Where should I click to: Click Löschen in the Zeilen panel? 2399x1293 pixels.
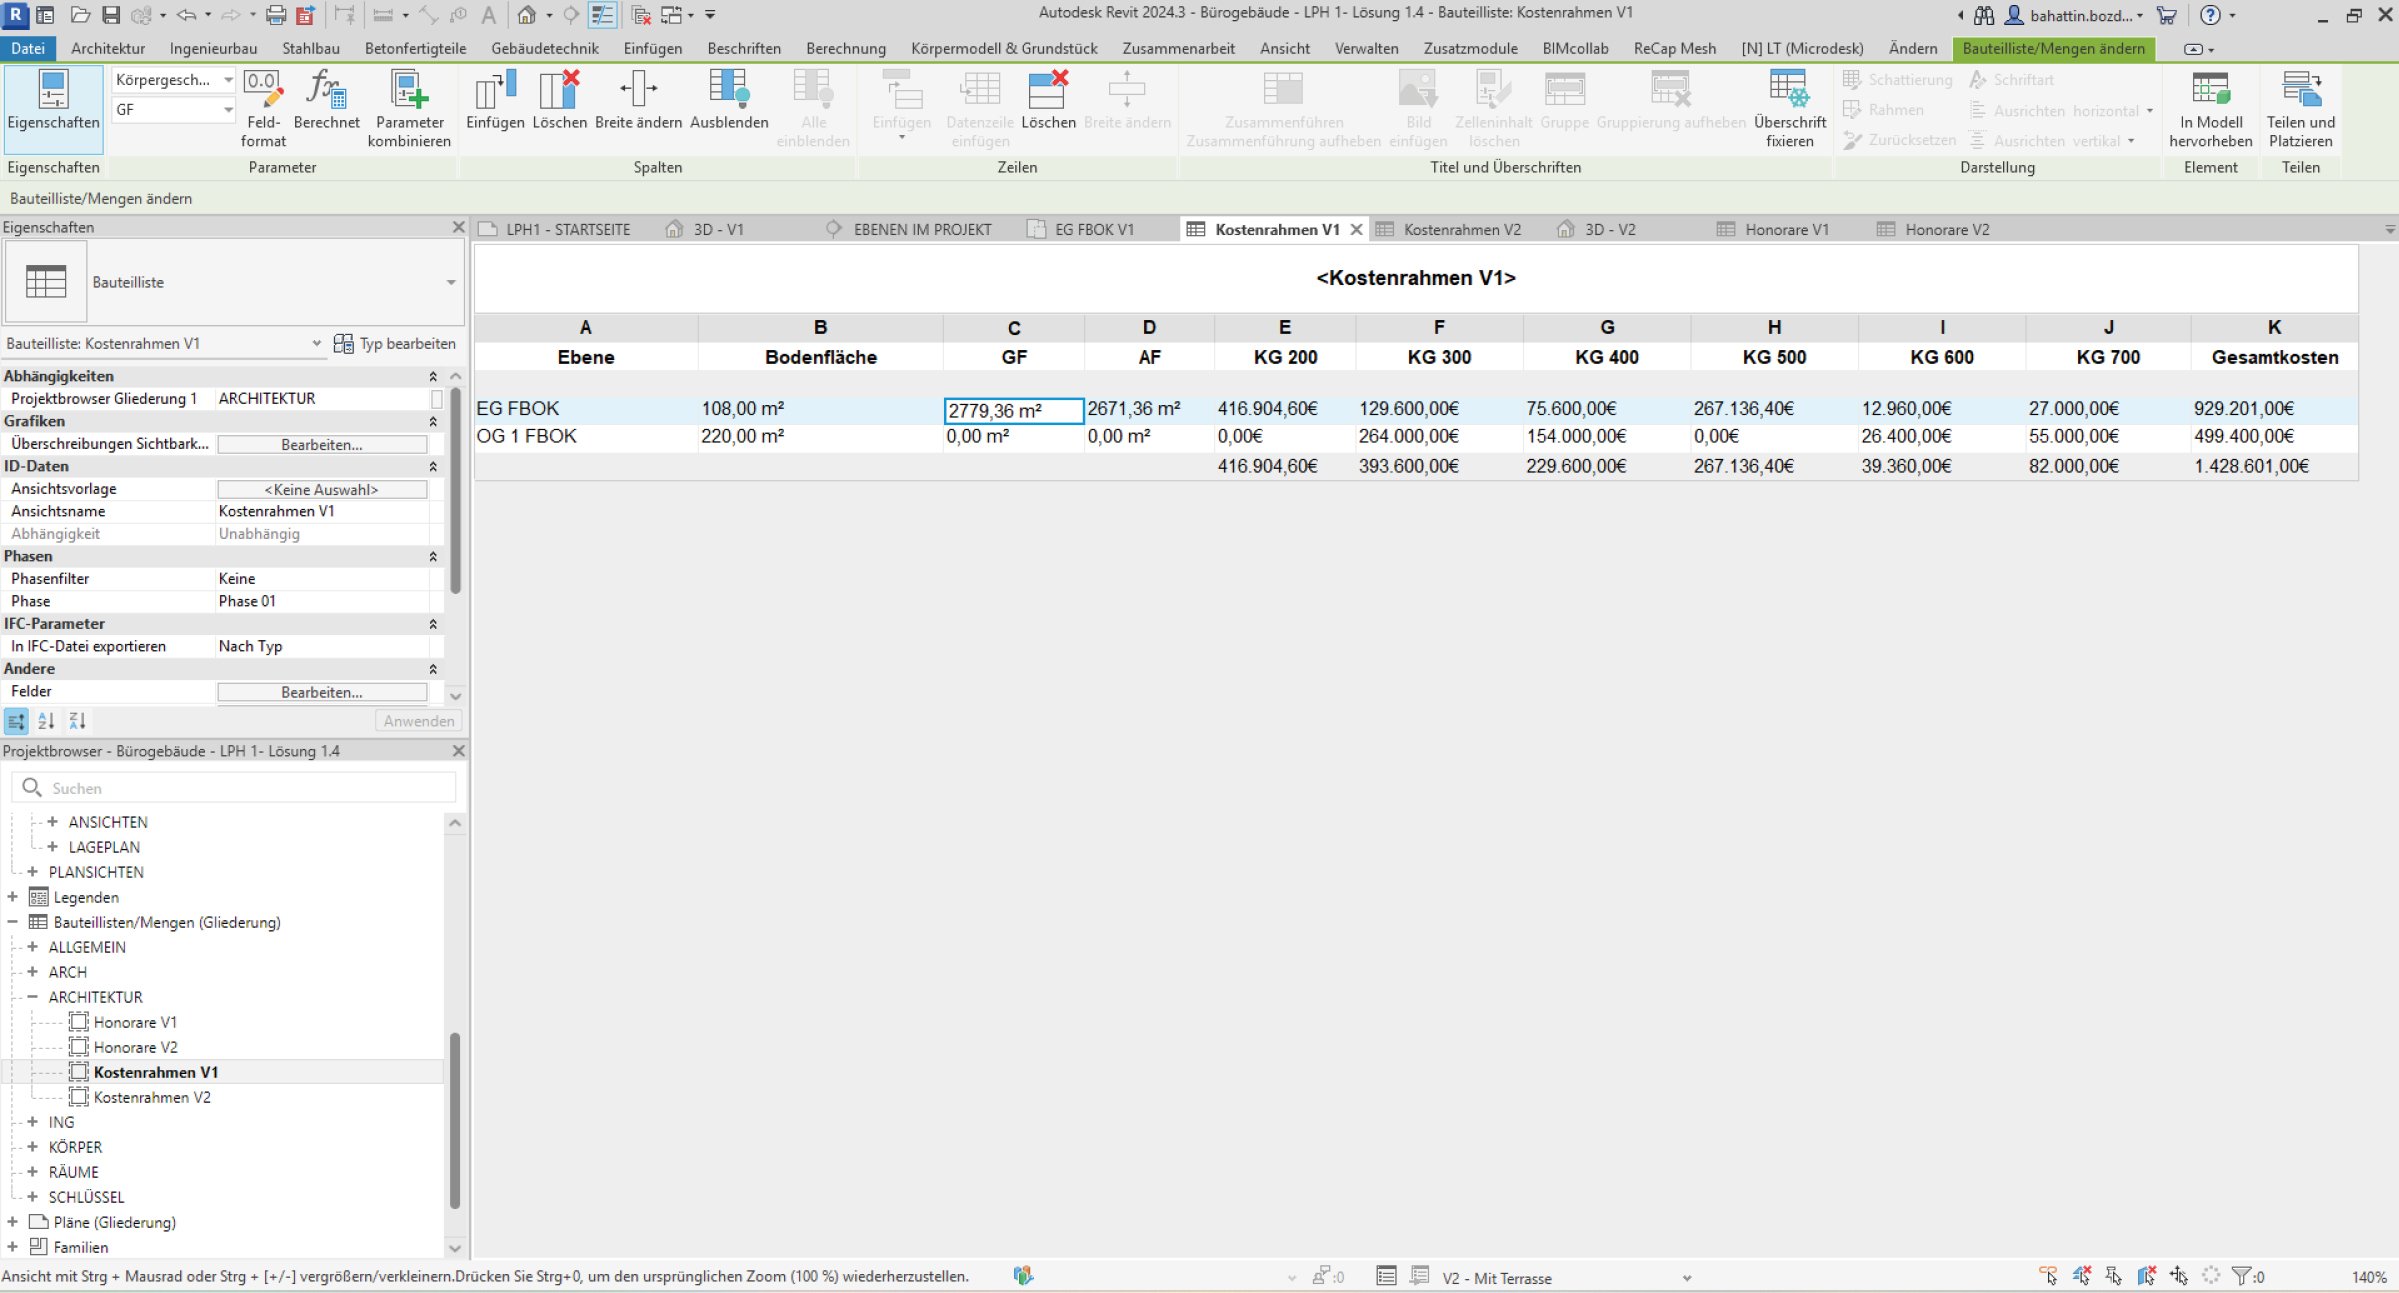click(x=1048, y=100)
